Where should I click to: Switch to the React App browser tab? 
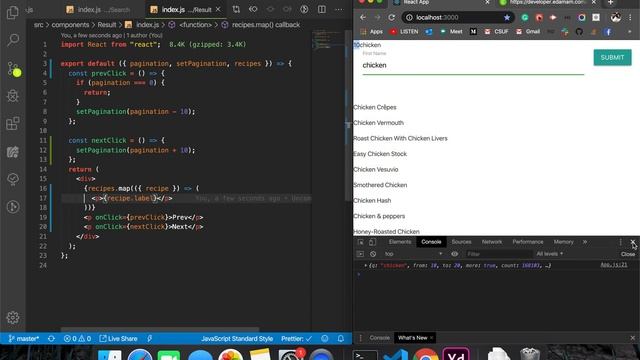440,2
